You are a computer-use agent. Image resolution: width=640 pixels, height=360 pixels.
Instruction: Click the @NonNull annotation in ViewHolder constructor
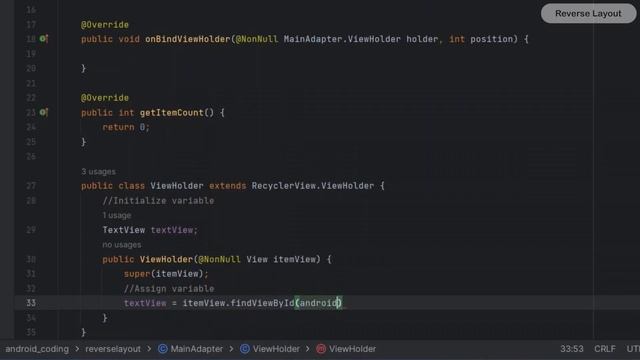(219, 260)
